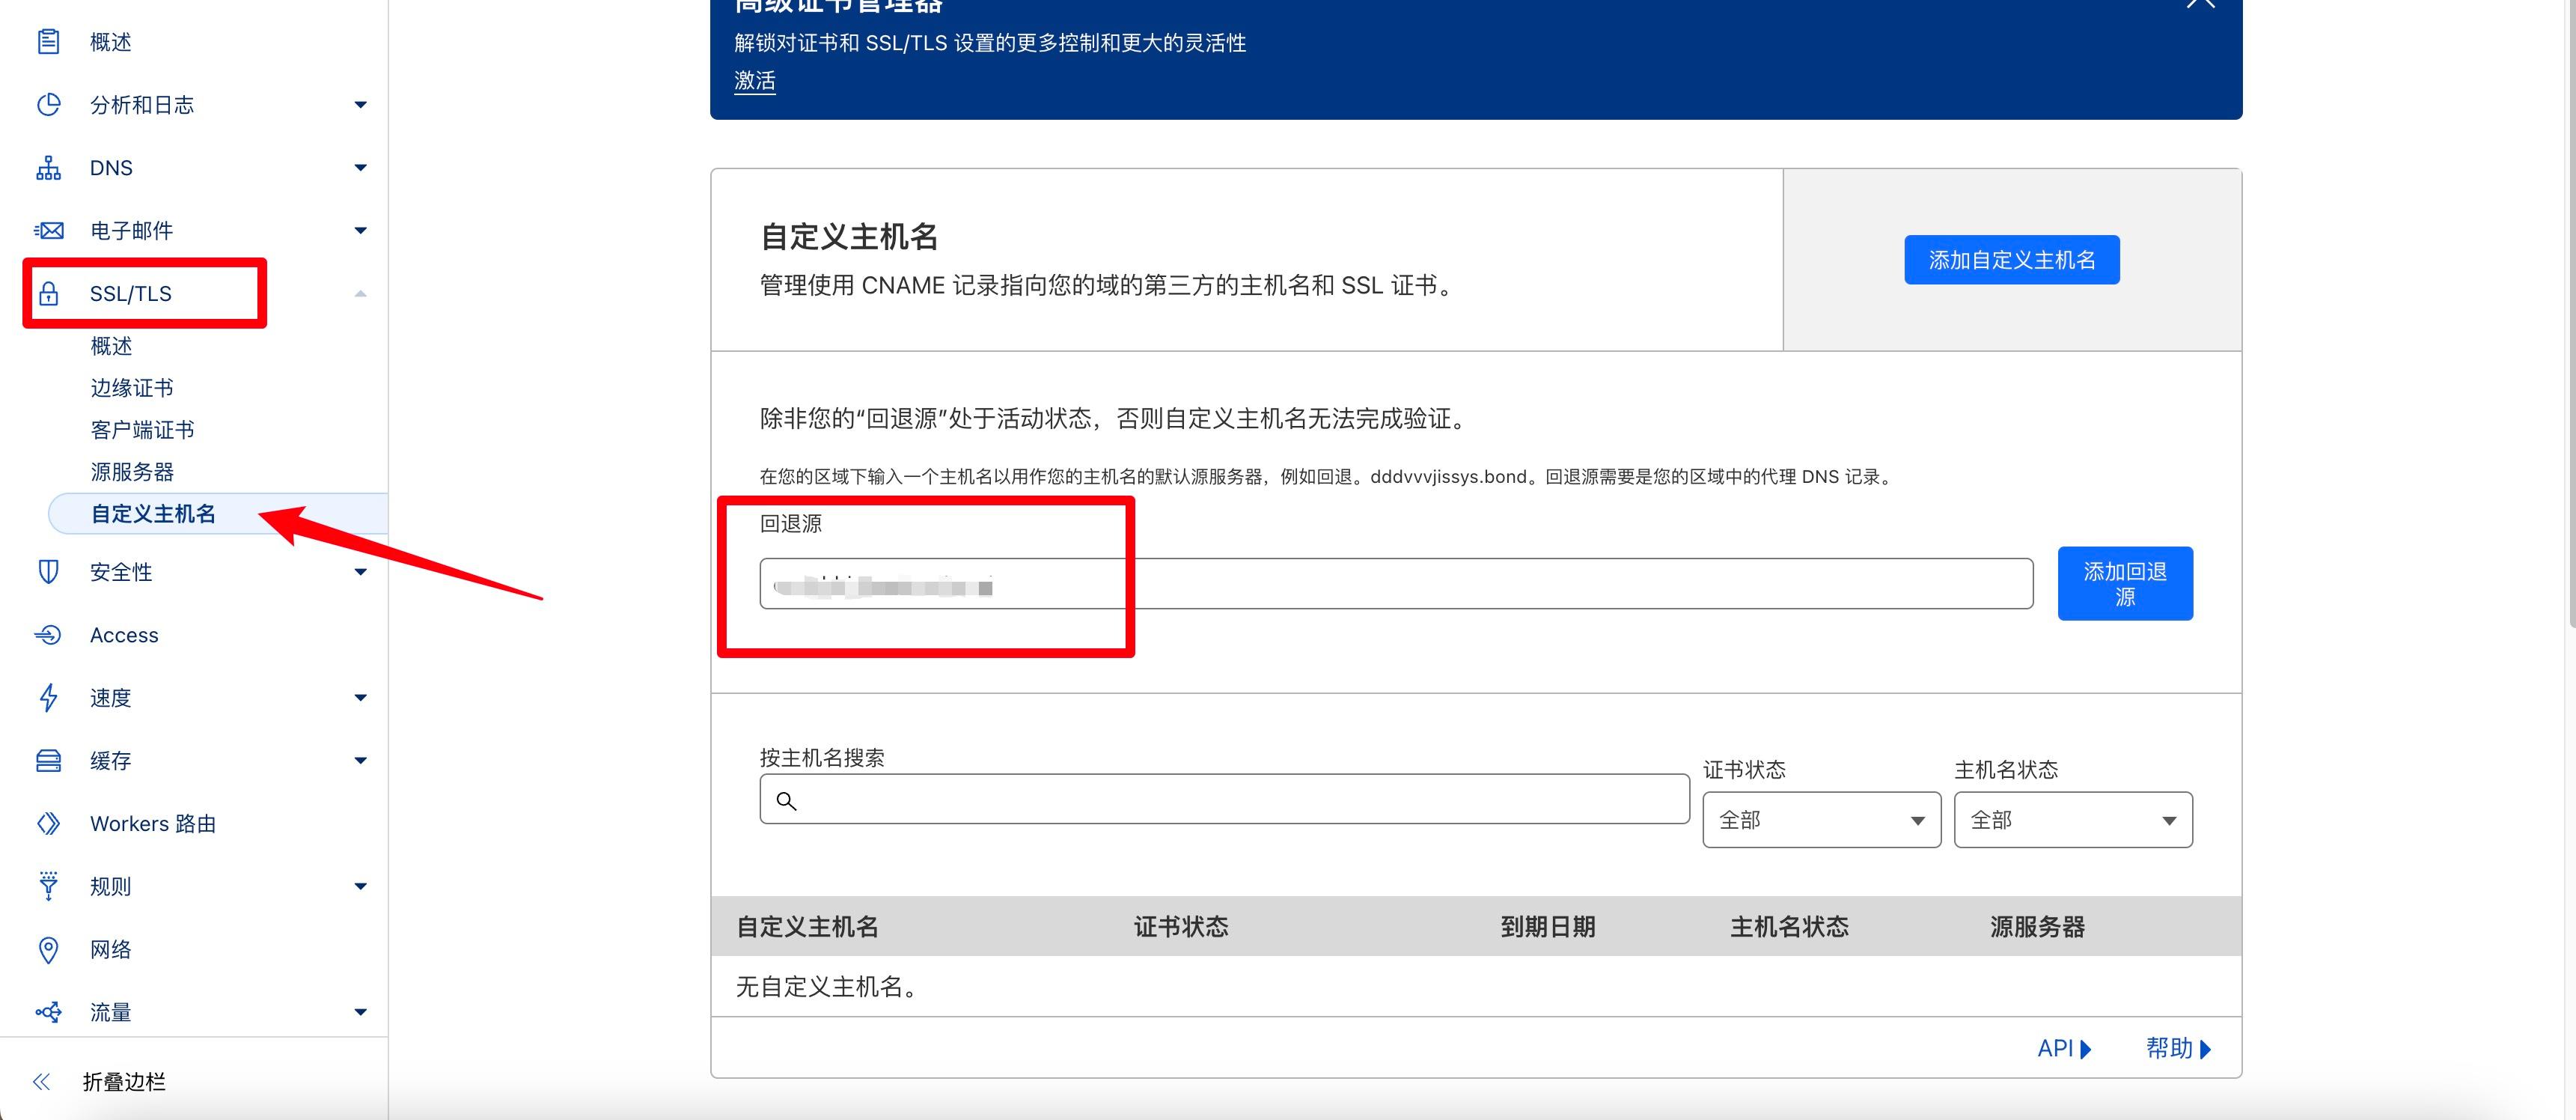Image resolution: width=2576 pixels, height=1120 pixels.
Task: Open the 帮助 link
Action: coord(2178,1048)
